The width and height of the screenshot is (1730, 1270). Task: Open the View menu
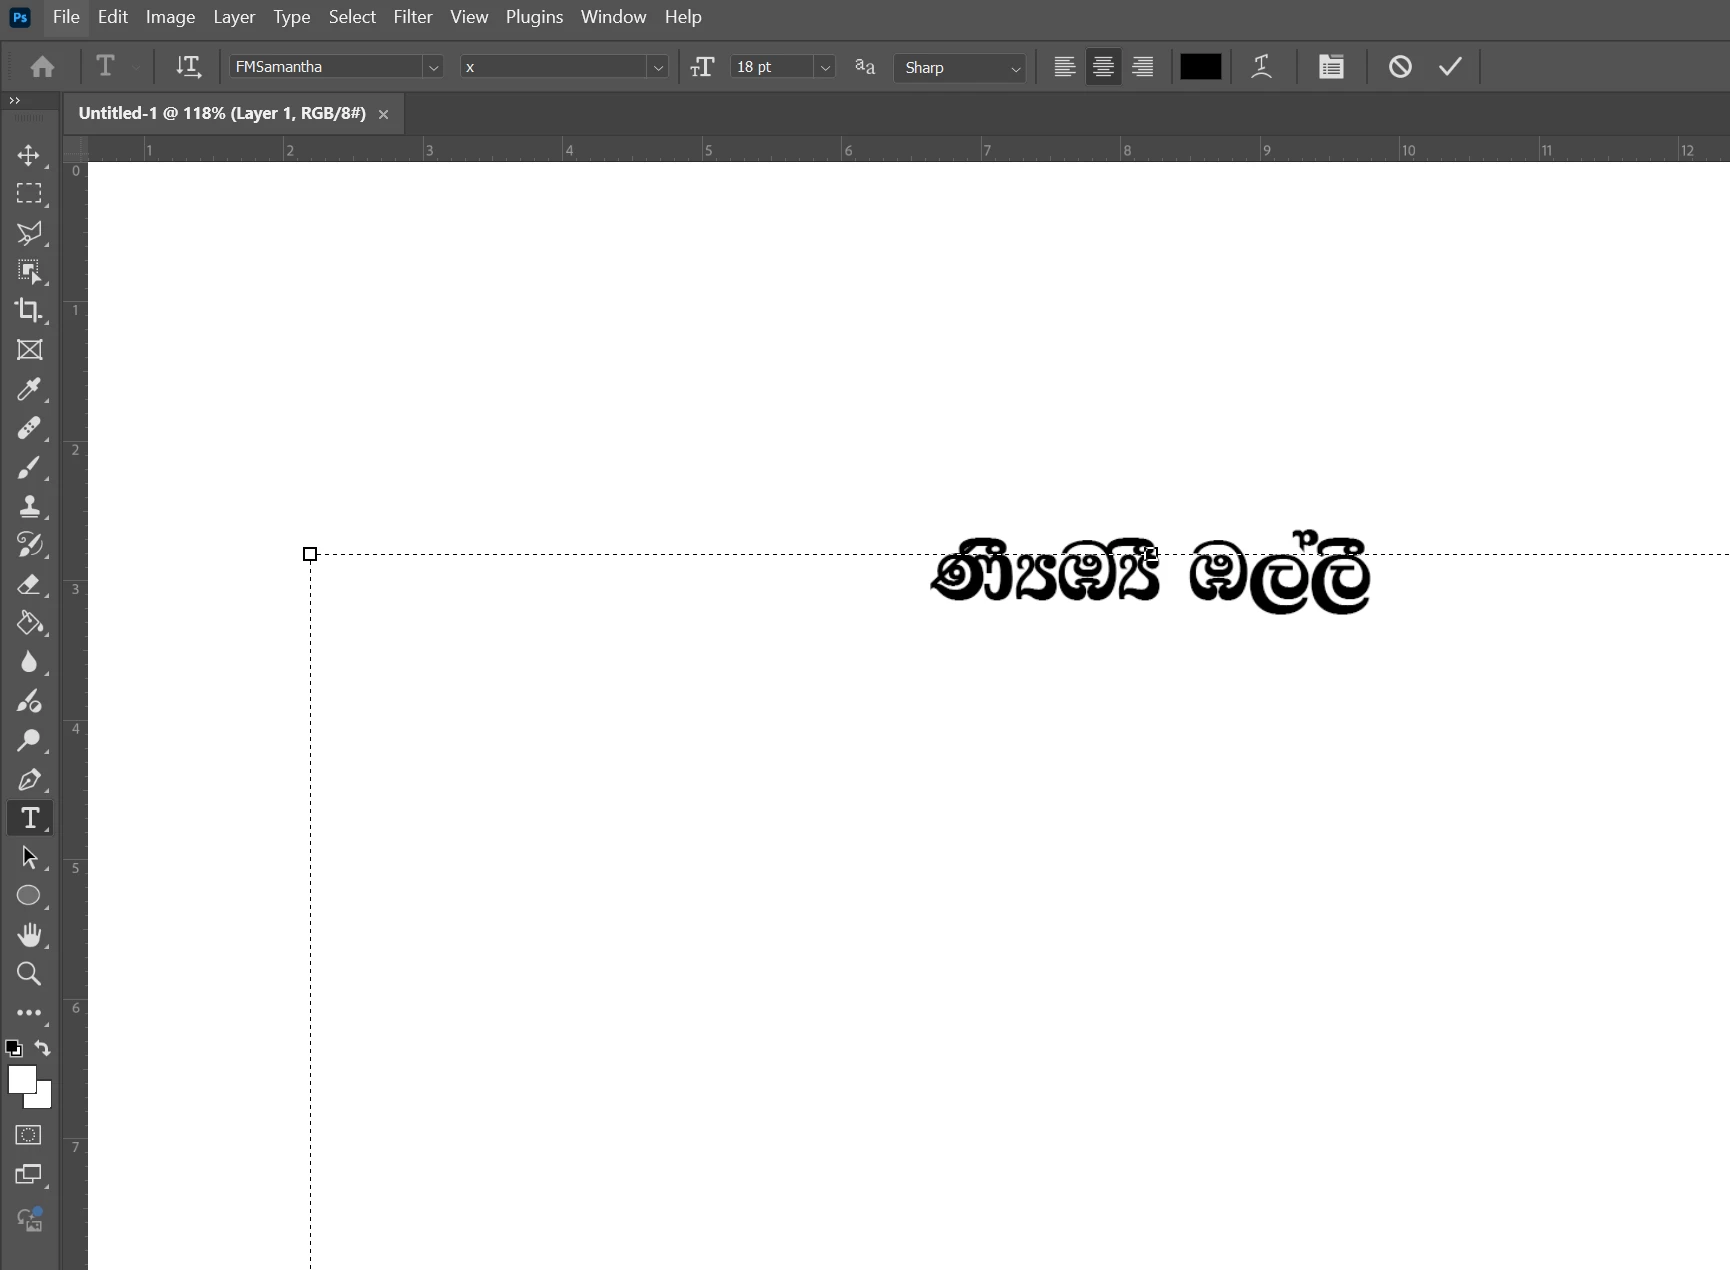pyautogui.click(x=469, y=17)
